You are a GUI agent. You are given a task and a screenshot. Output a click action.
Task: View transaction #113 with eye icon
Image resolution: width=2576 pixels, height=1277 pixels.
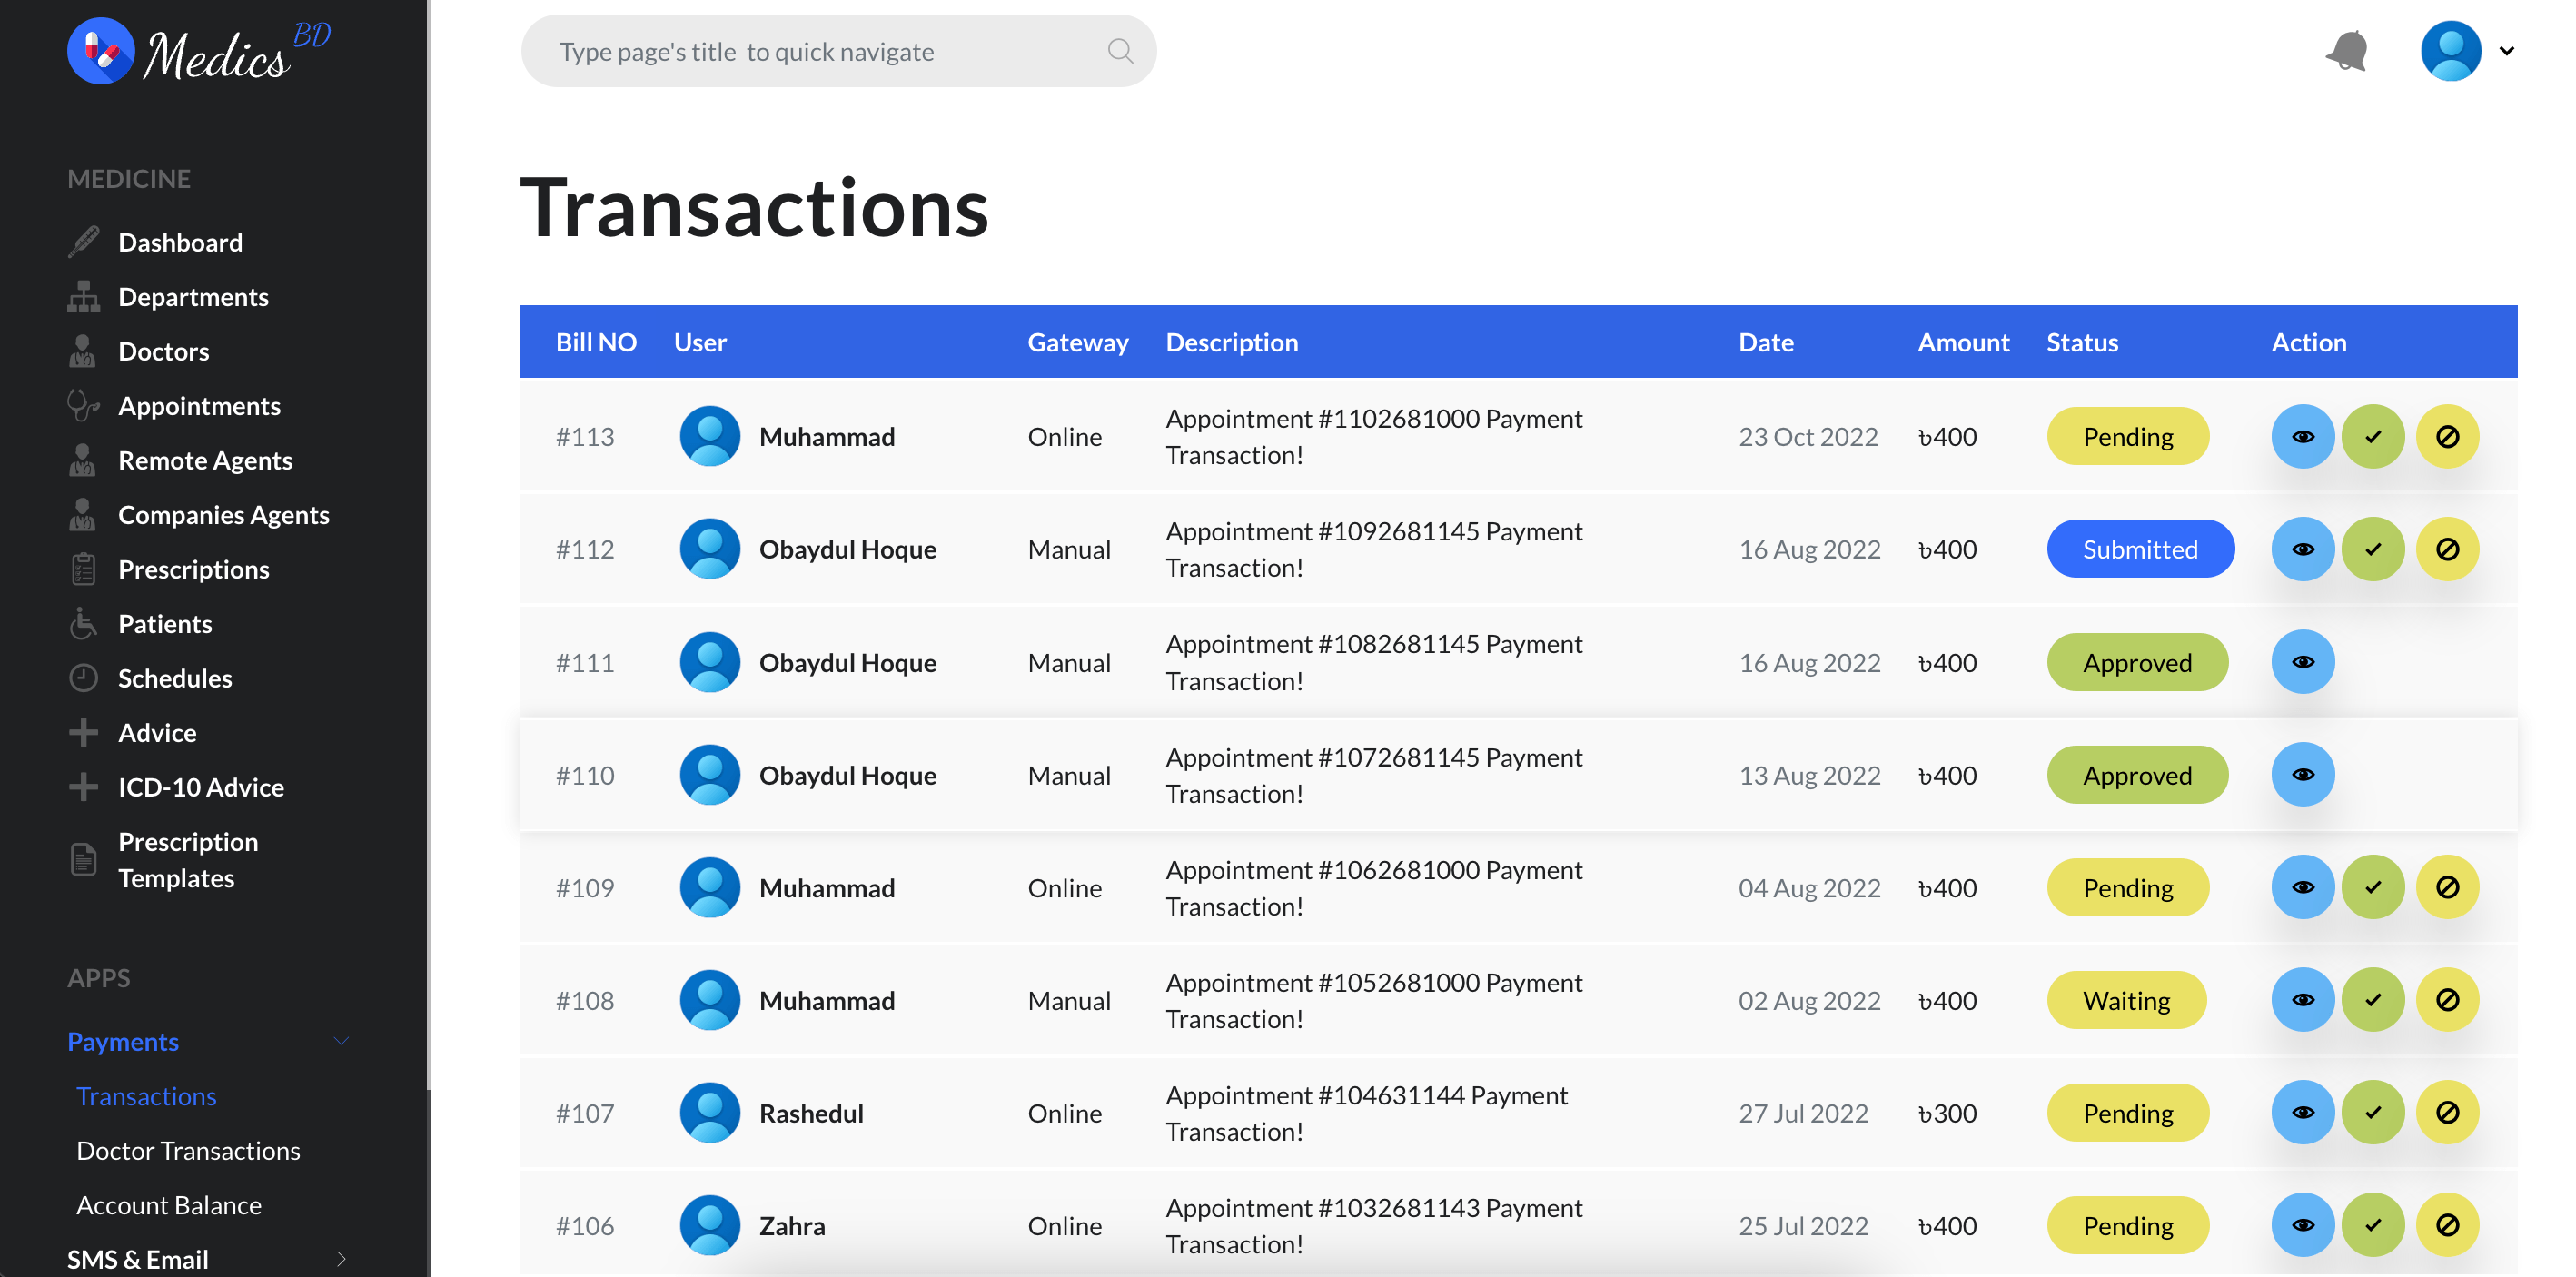coord(2303,437)
